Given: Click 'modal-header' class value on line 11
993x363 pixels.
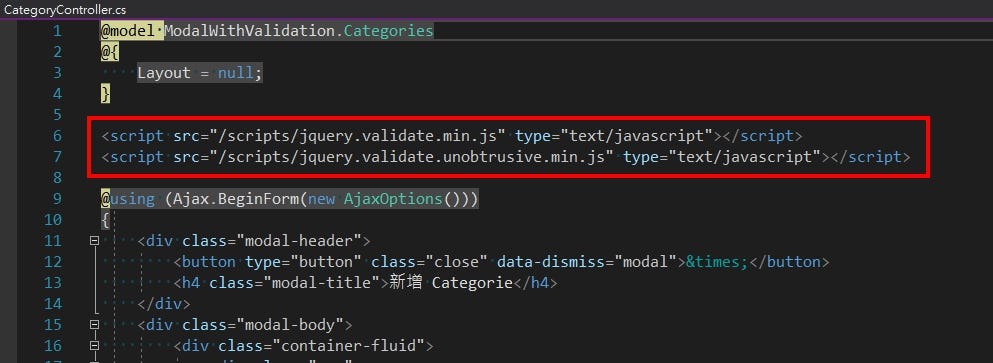Looking at the screenshot, I should 299,241.
